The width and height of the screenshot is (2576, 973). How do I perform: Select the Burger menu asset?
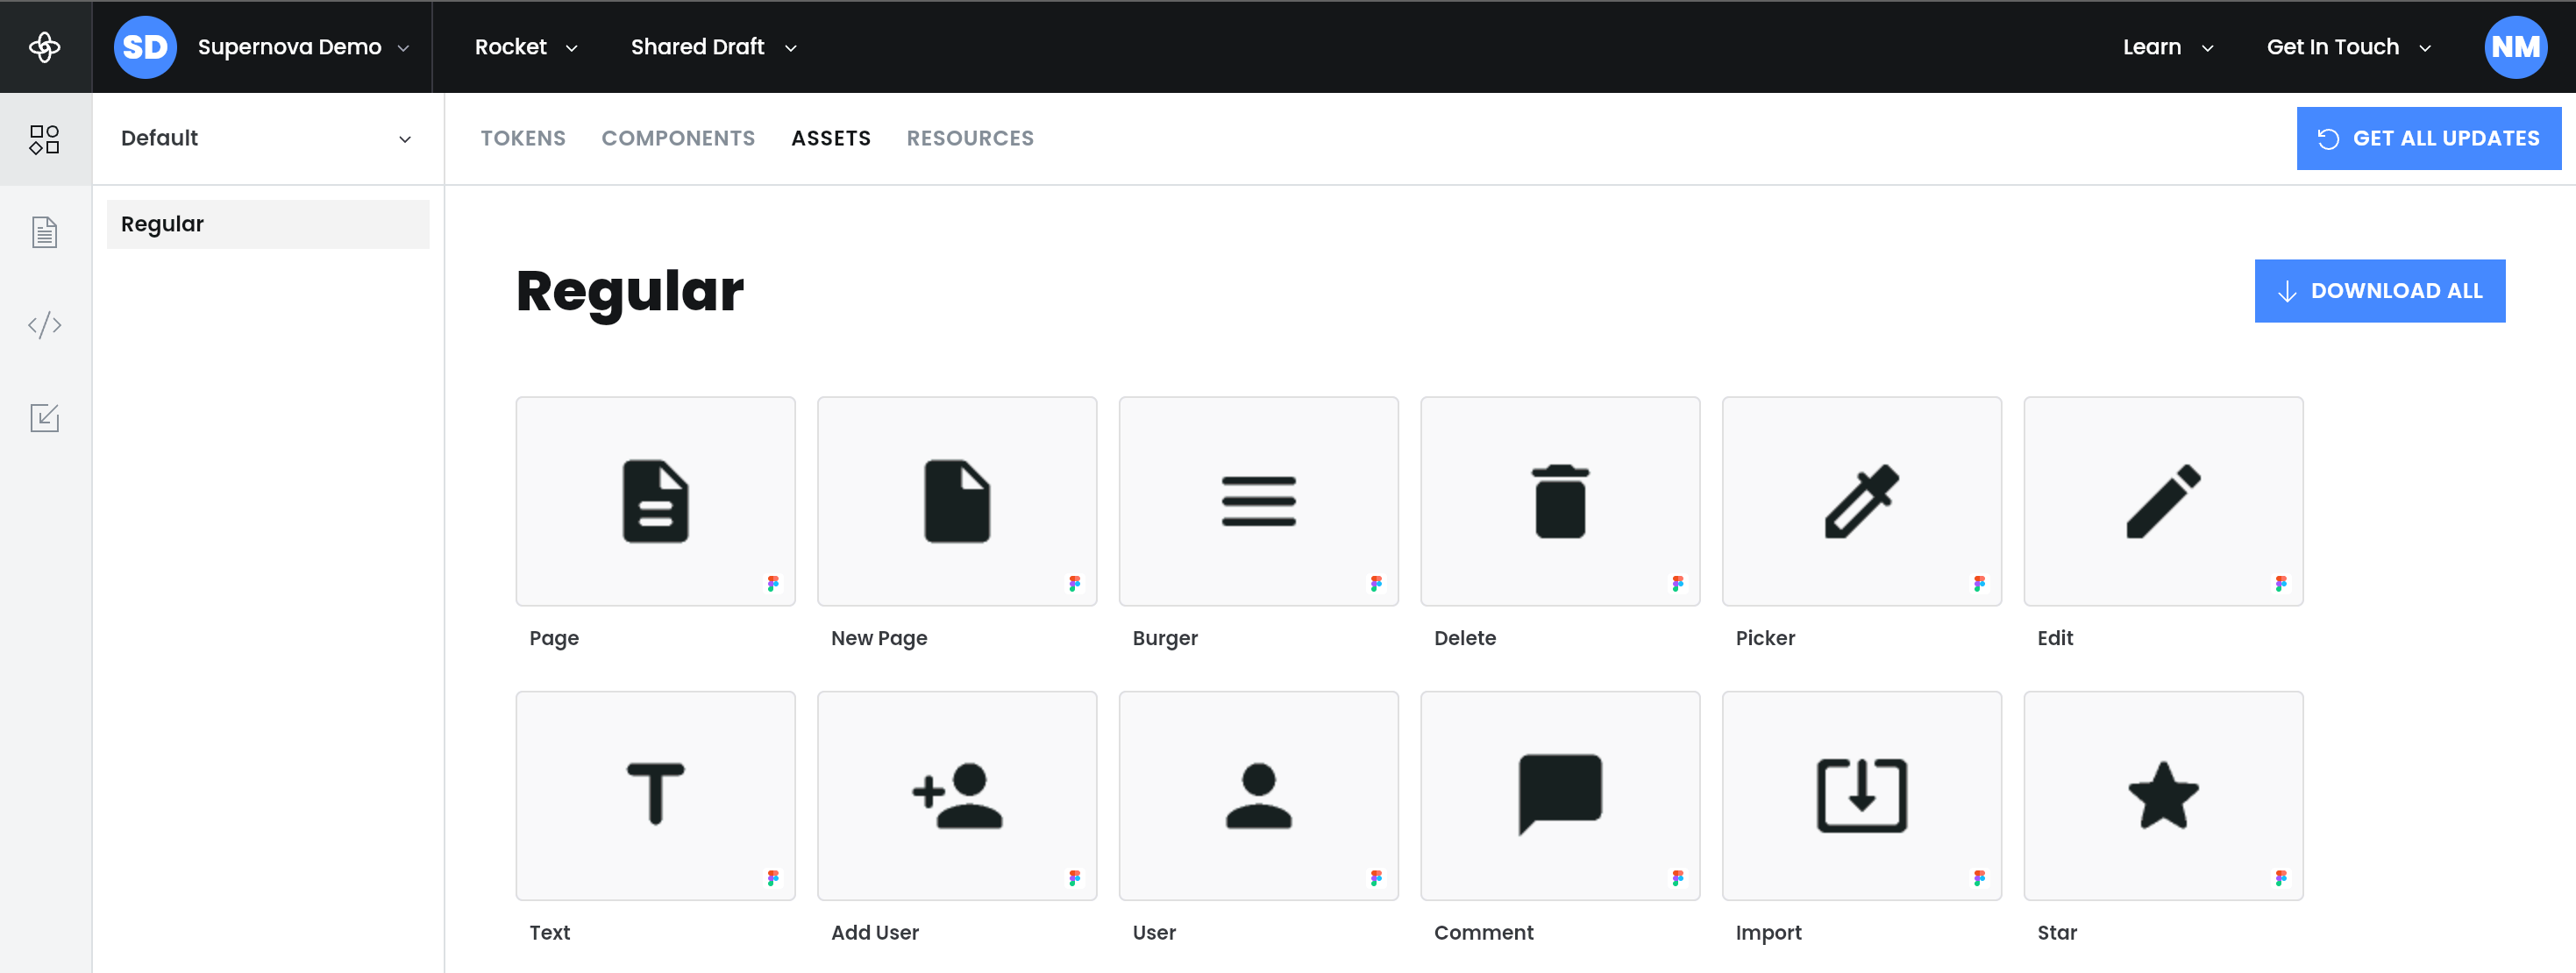click(x=1258, y=501)
